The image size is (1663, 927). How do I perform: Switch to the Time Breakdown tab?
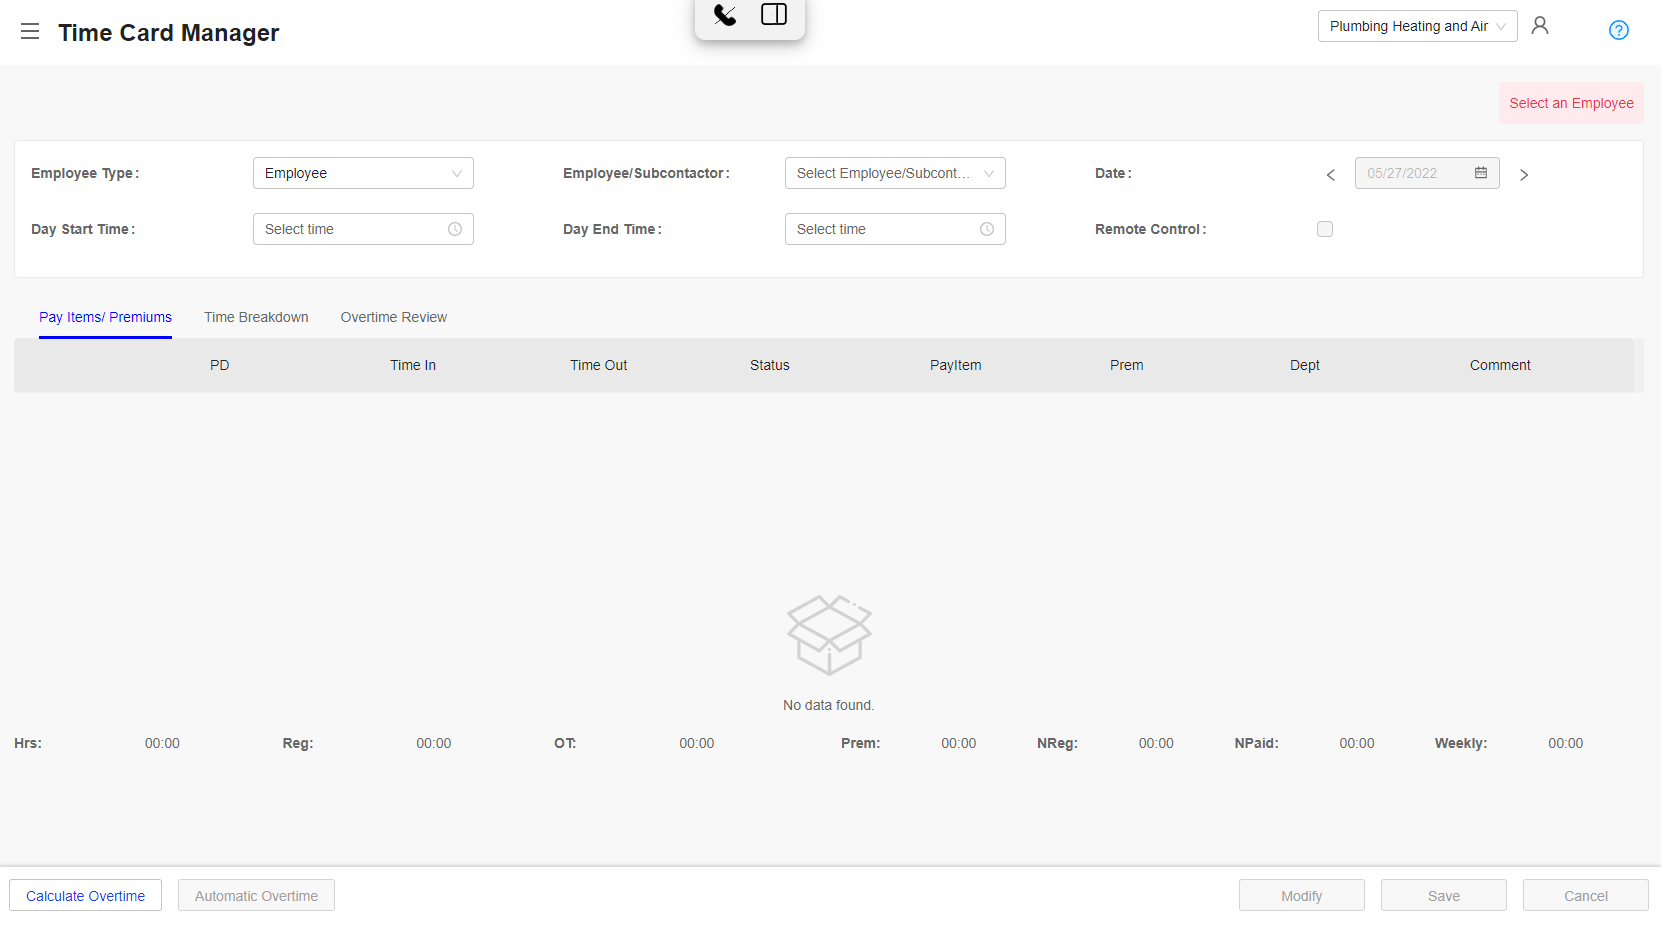(x=256, y=317)
